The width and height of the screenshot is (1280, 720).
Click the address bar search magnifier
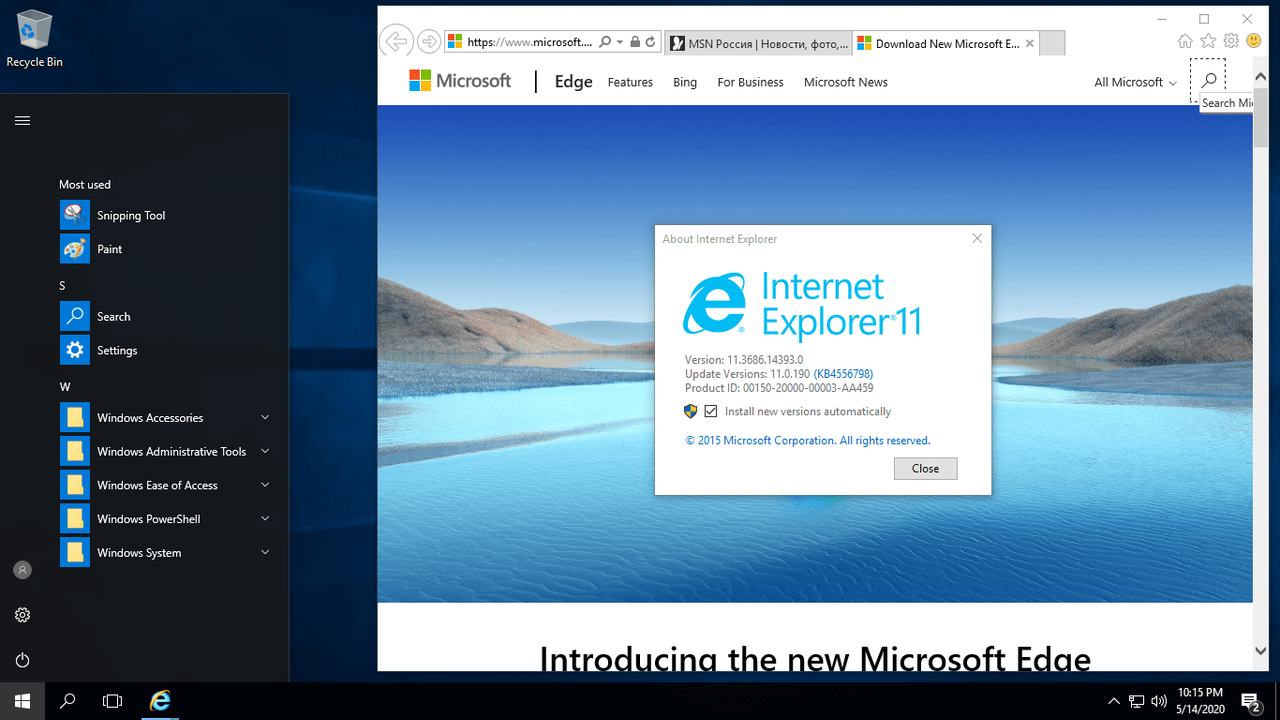[x=605, y=42]
